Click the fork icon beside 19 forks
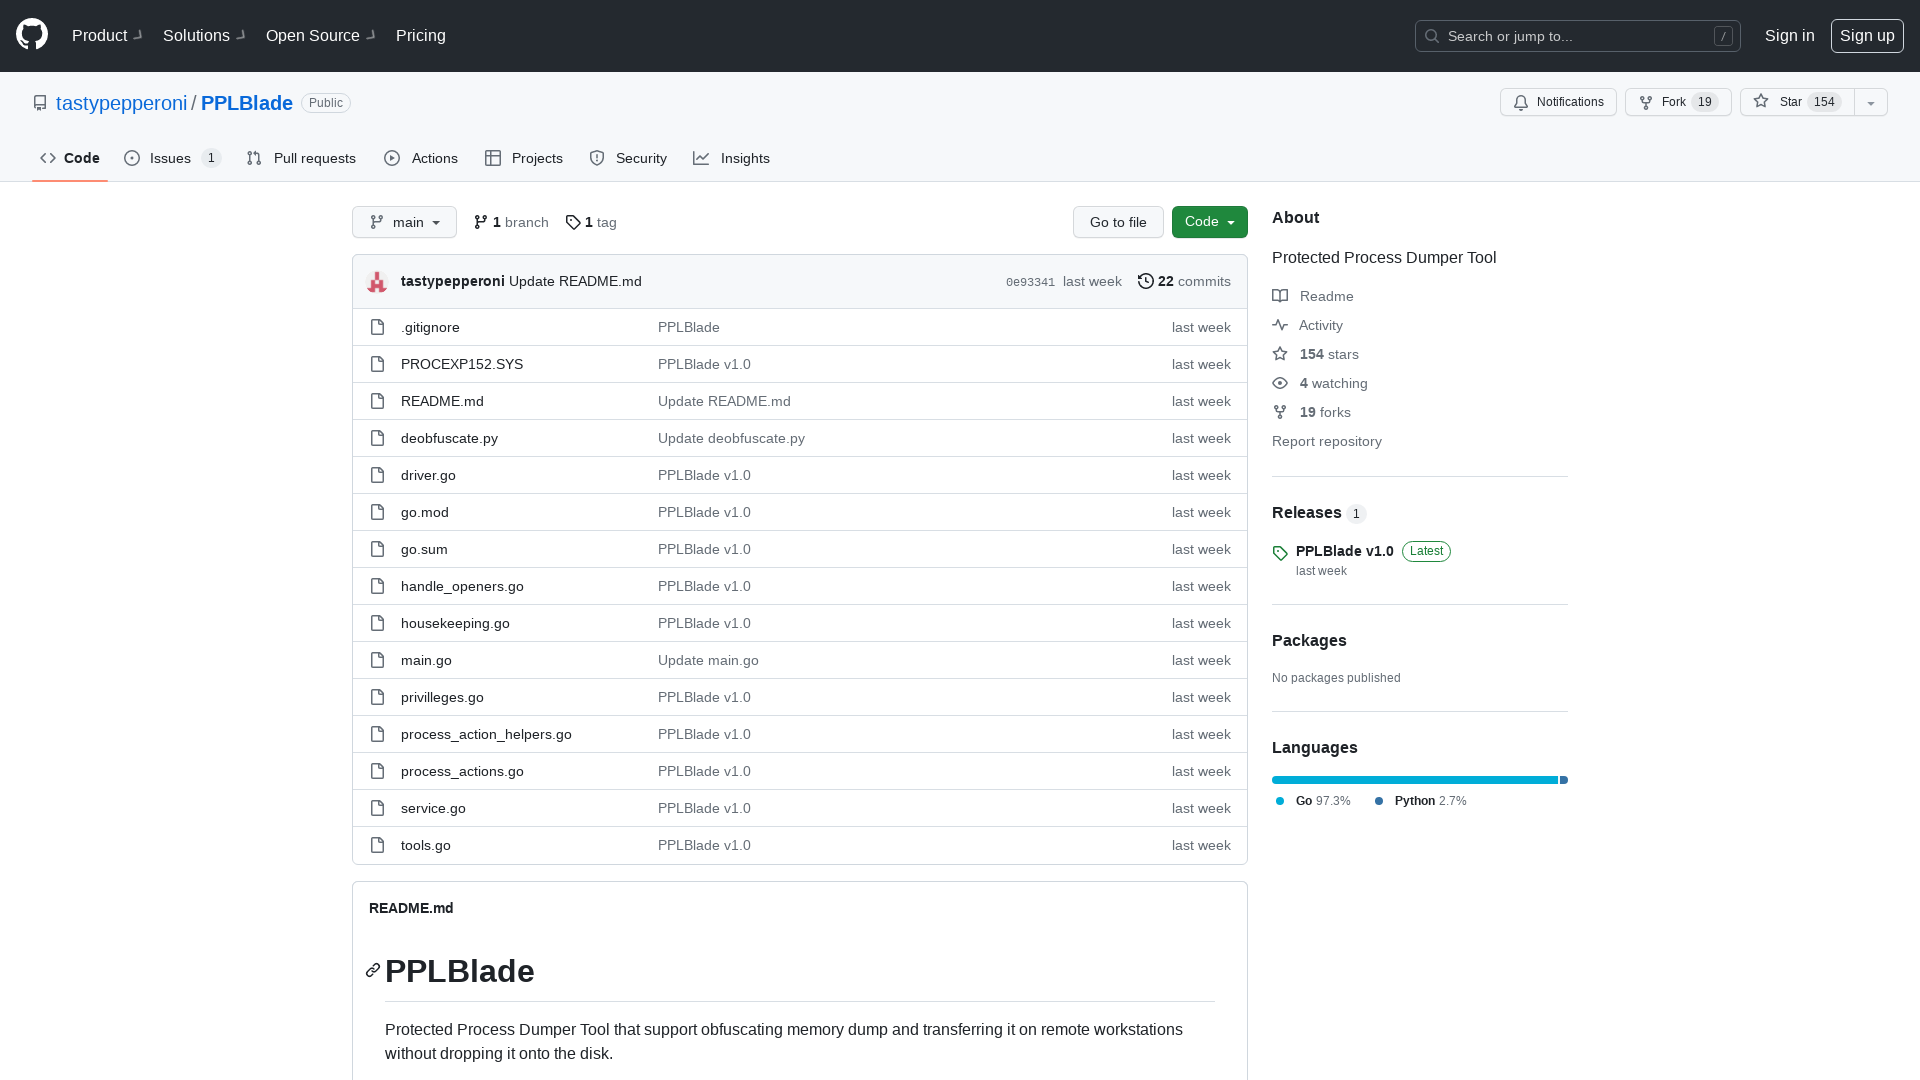Viewport: 1920px width, 1080px height. (x=1280, y=412)
